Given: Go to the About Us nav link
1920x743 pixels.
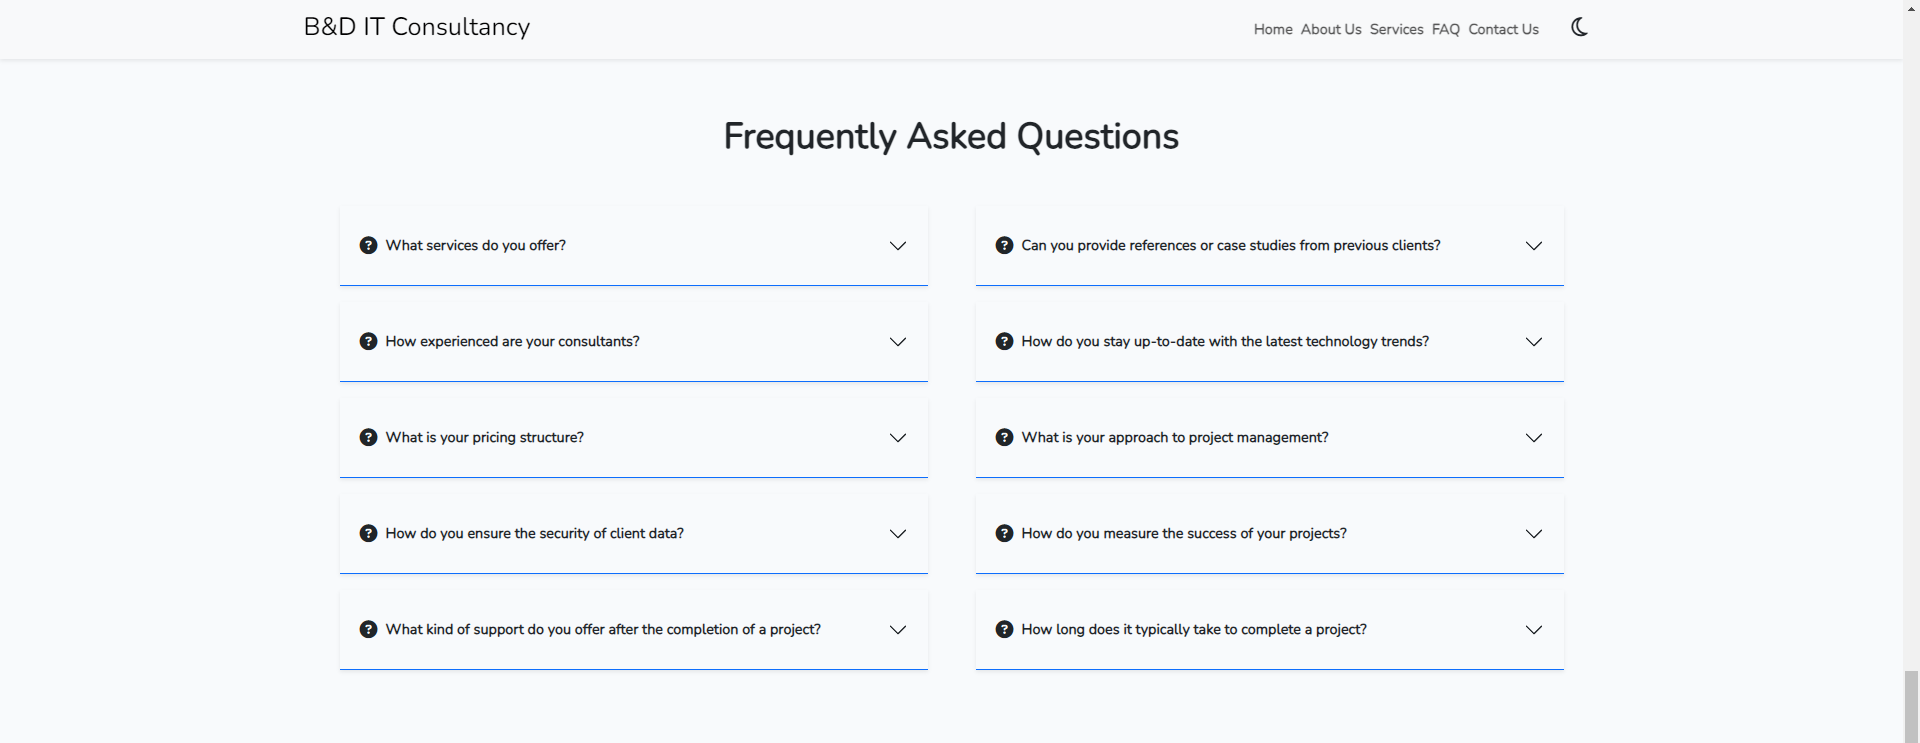Looking at the screenshot, I should pos(1331,29).
